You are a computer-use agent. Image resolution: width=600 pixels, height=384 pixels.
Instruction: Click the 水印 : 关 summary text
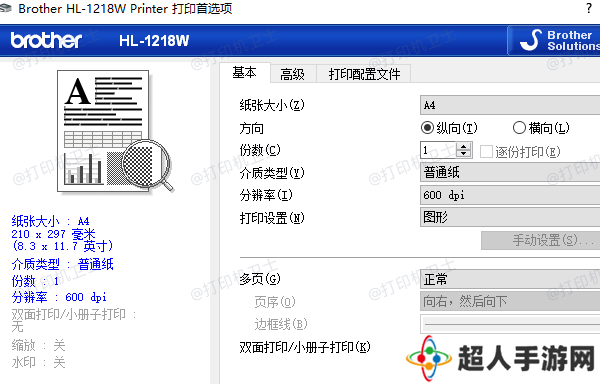[38, 362]
